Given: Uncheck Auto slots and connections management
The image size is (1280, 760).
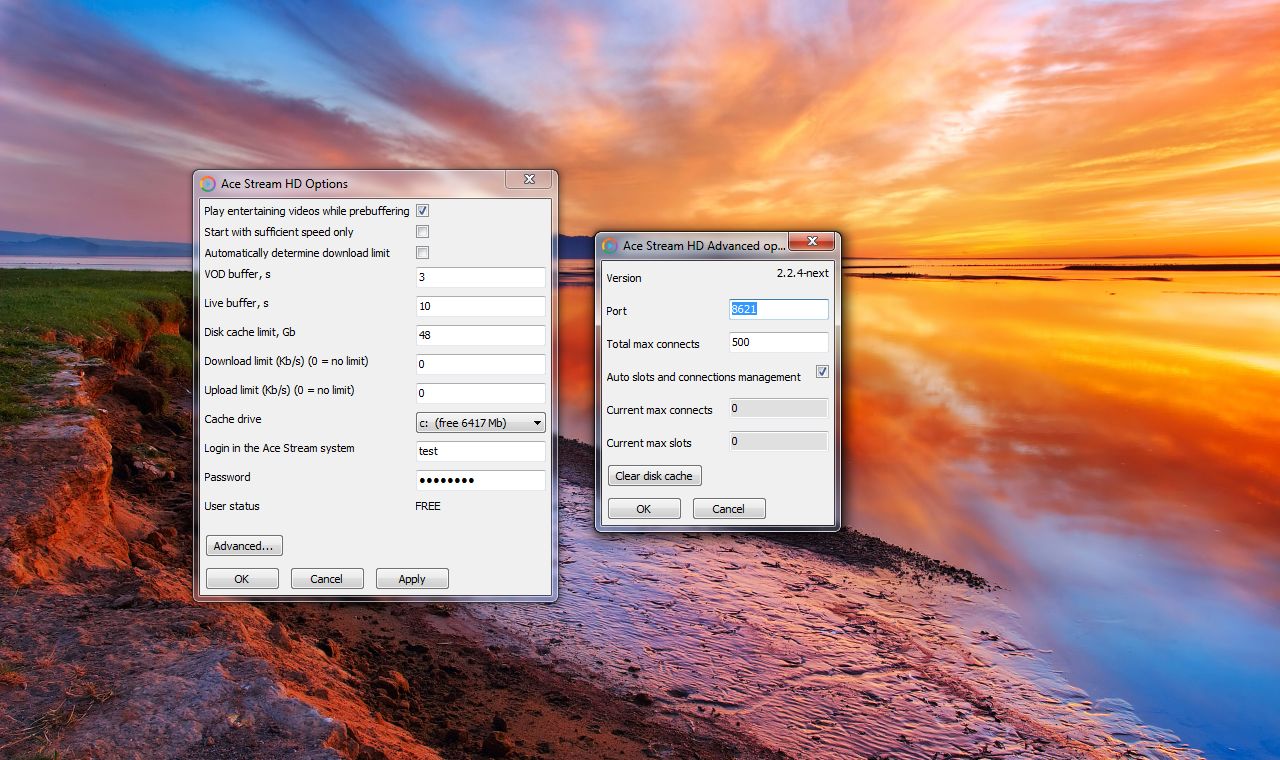Looking at the screenshot, I should pos(822,372).
